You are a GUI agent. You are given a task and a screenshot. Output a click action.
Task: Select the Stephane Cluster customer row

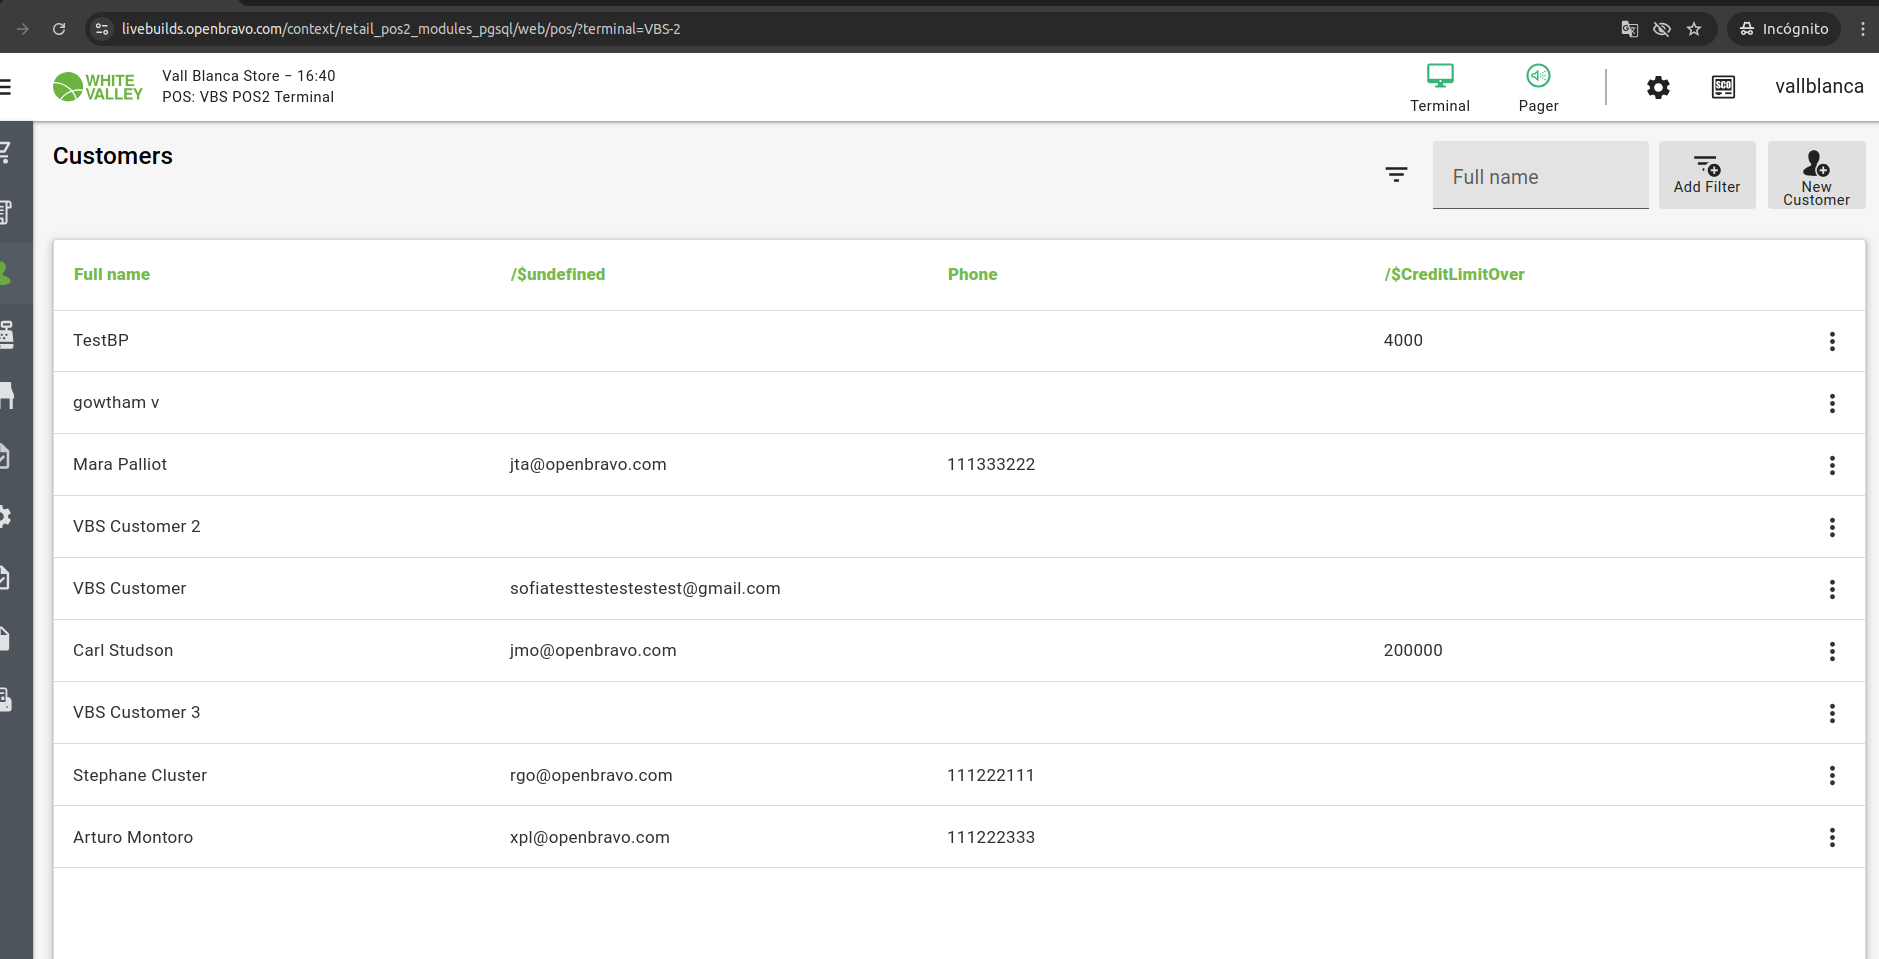[140, 776]
